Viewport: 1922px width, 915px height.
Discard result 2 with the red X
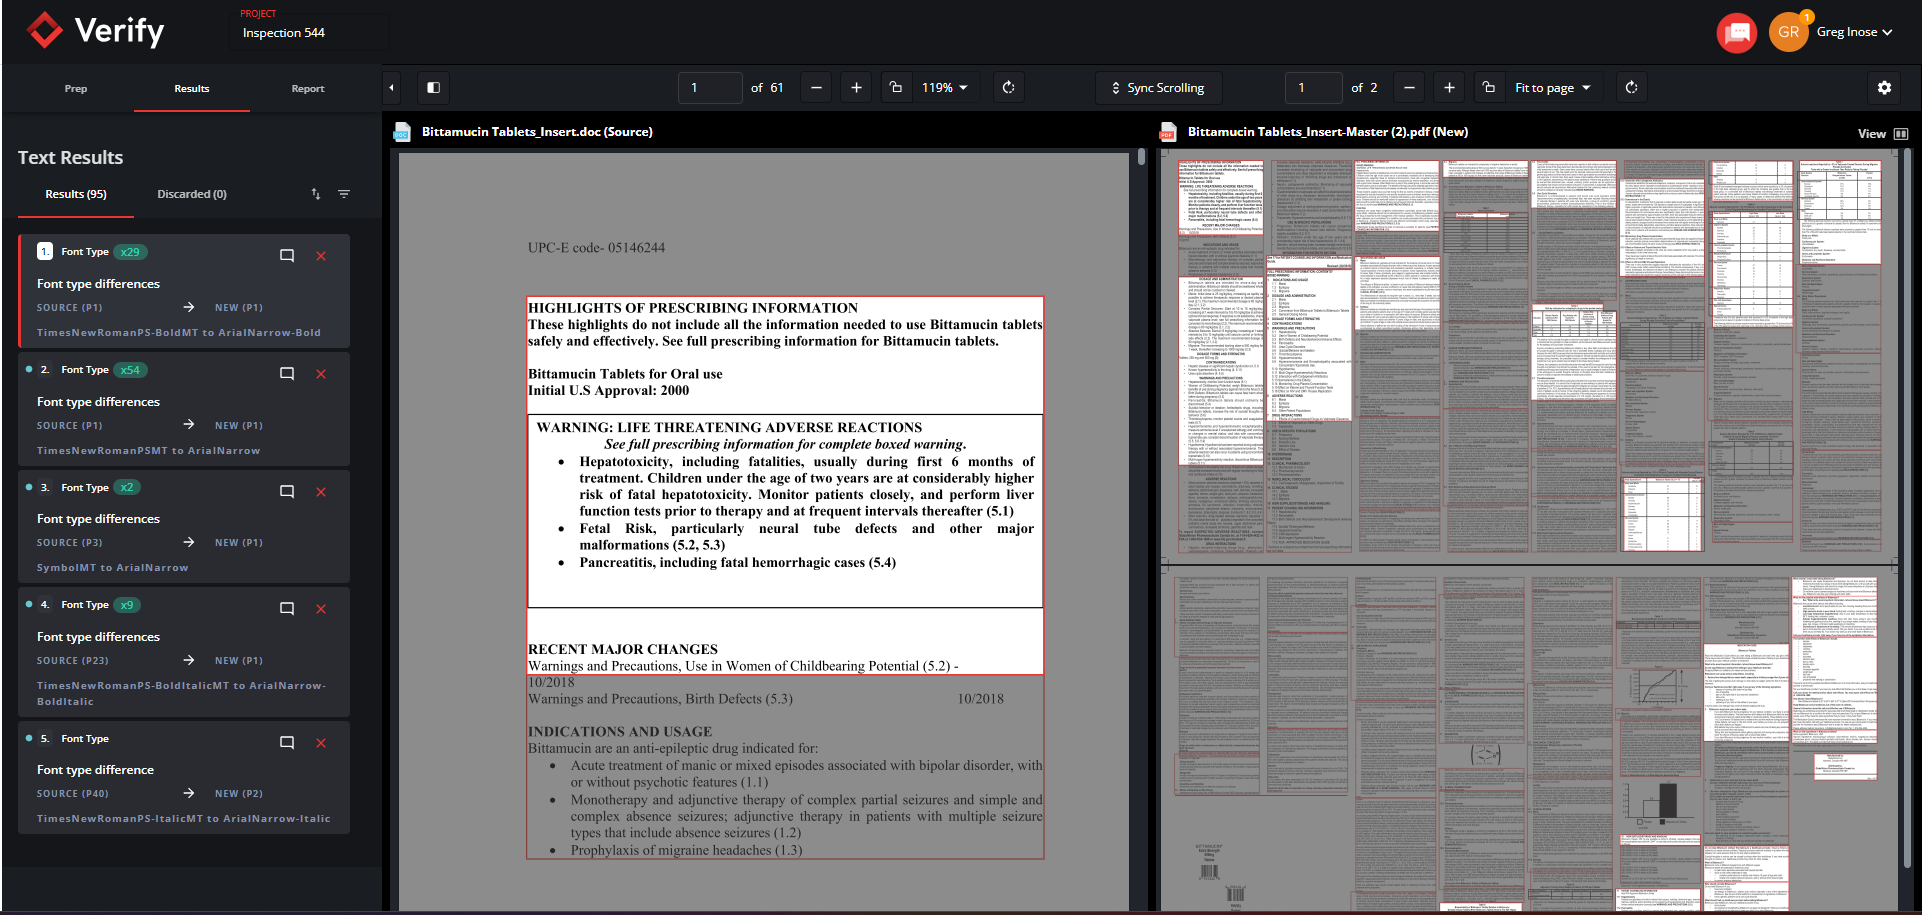[x=321, y=374]
